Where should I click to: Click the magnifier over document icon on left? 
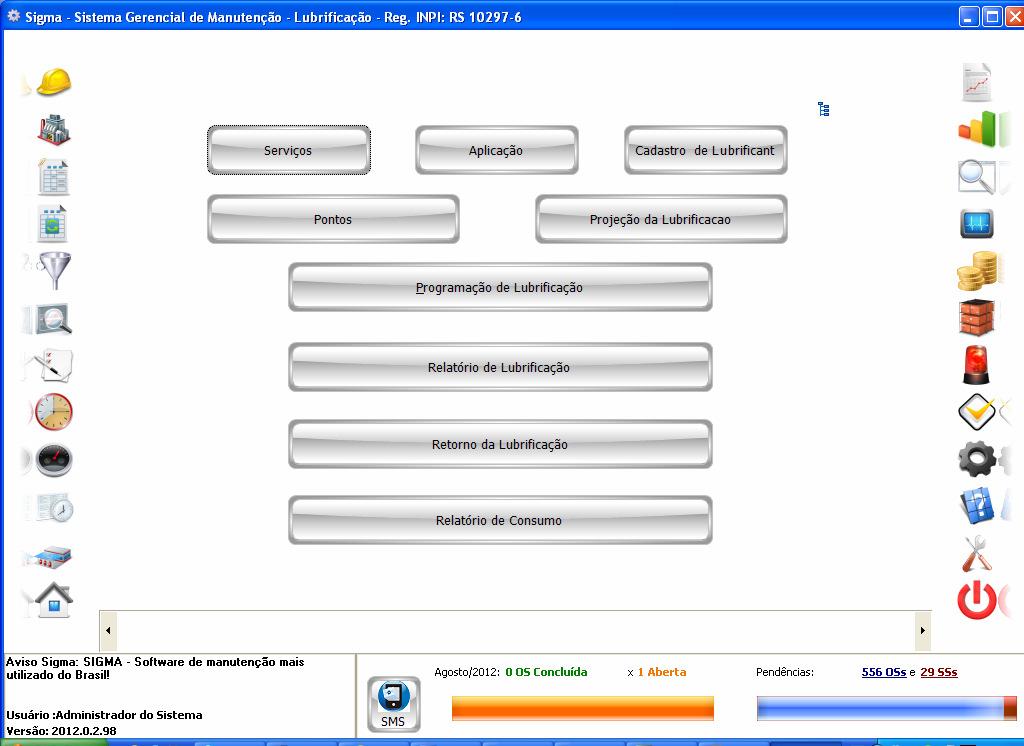[x=52, y=319]
